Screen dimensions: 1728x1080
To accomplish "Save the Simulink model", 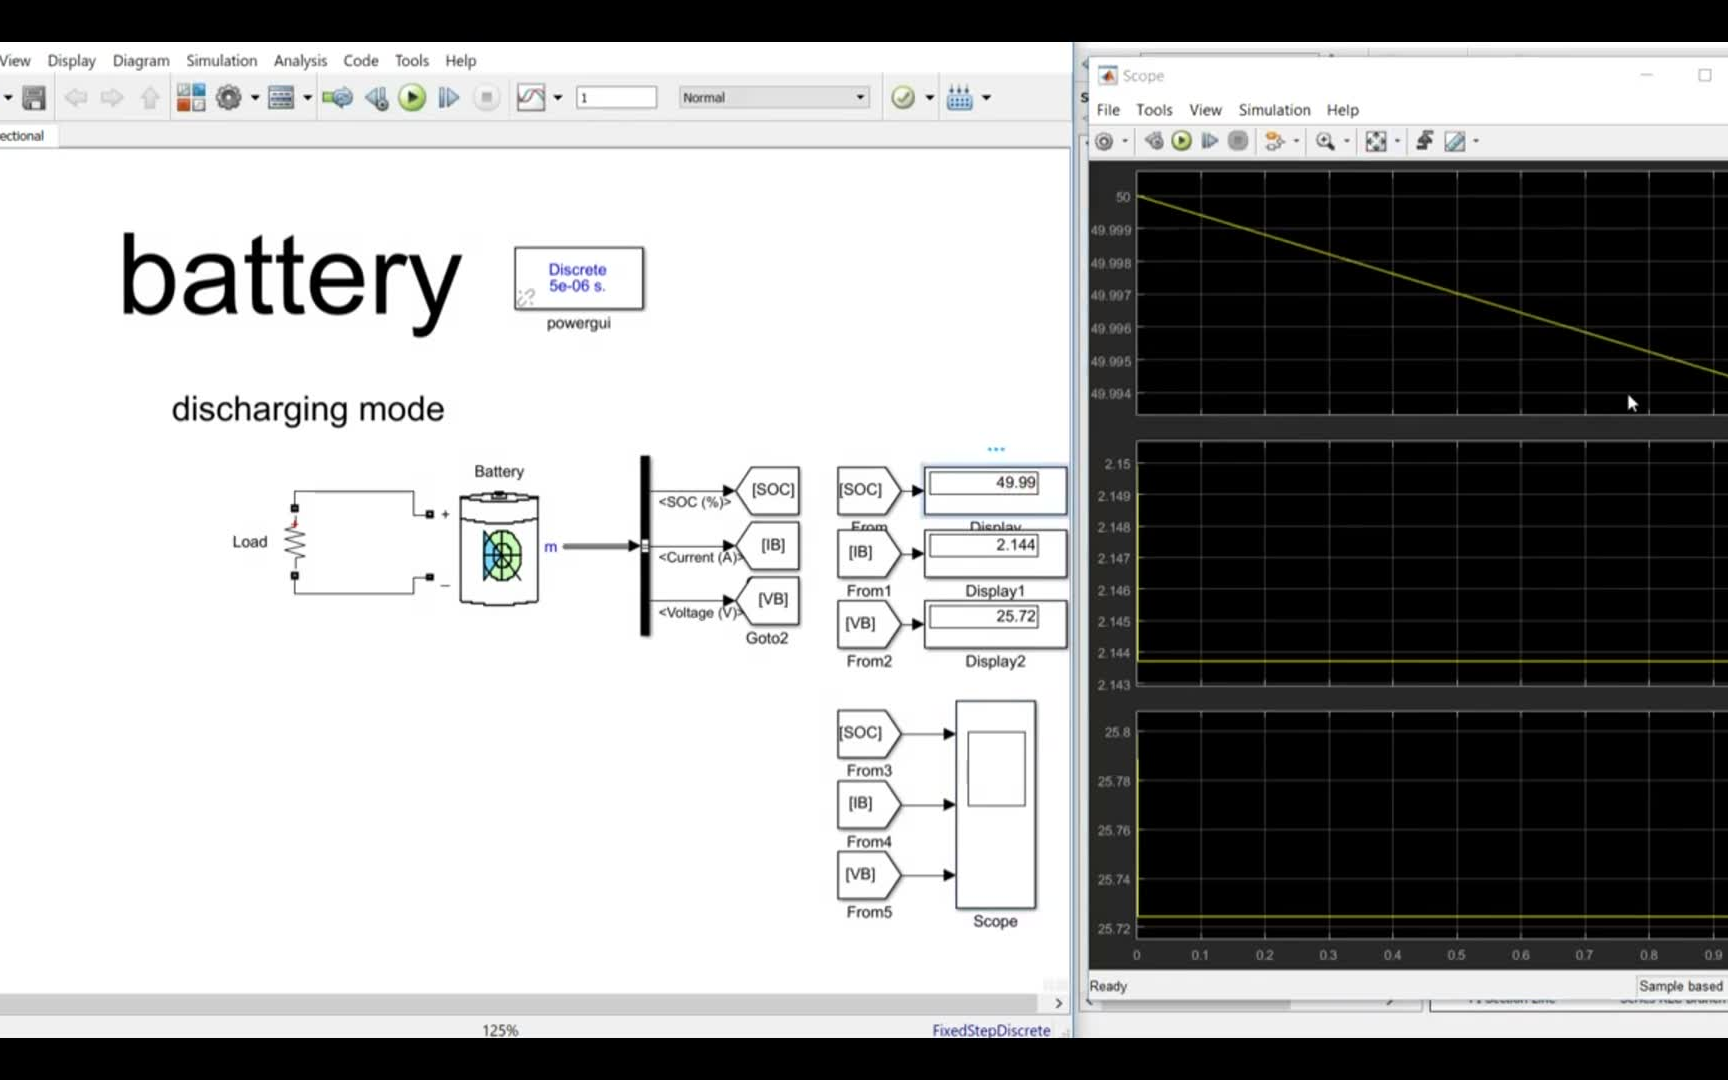I will [x=33, y=97].
